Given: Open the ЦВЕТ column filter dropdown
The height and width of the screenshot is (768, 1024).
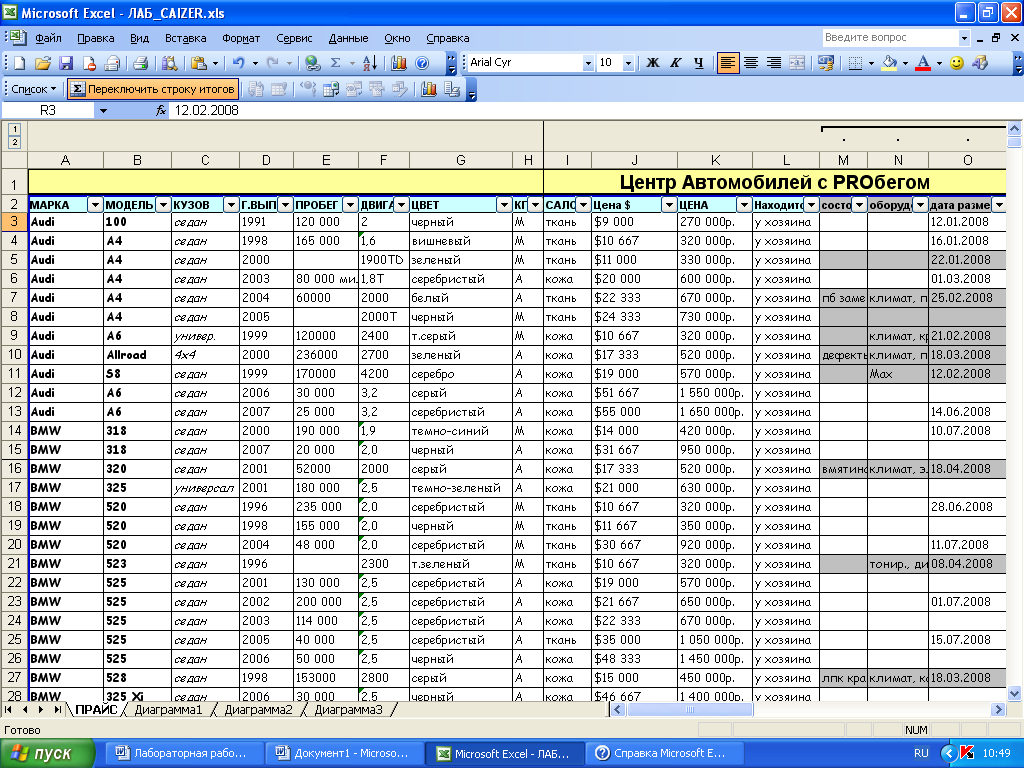Looking at the screenshot, I should click(504, 205).
